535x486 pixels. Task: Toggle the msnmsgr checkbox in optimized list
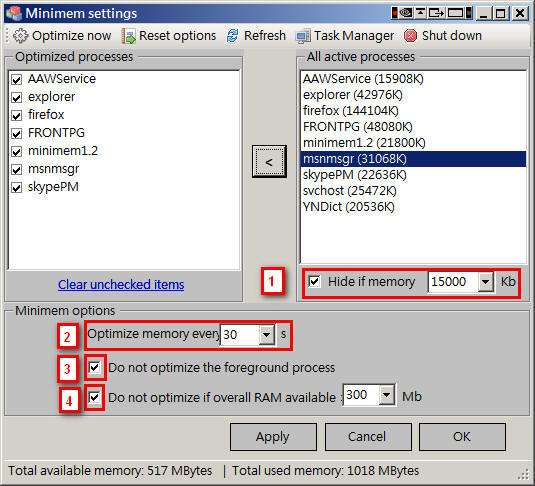[16, 169]
